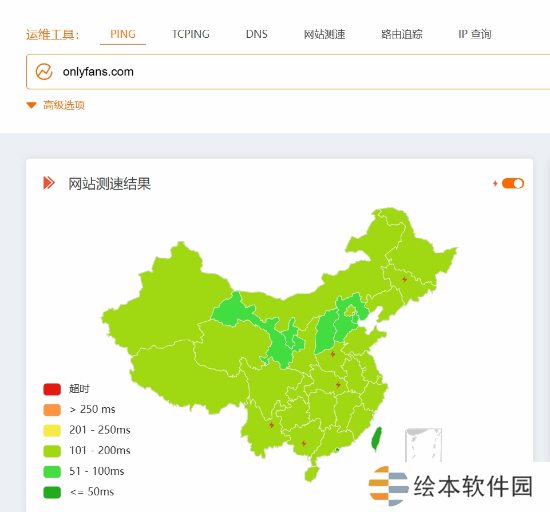The height and width of the screenshot is (512, 550).
Task: Open the DNS tab
Action: tap(256, 34)
